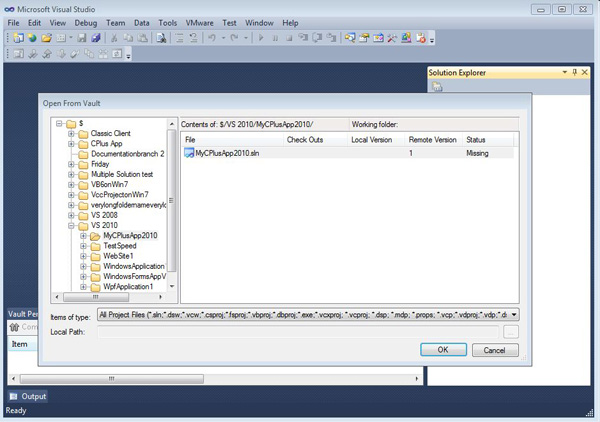Click the folder tree vertical scrollbar
The width and height of the screenshot is (600, 422).
point(172,200)
